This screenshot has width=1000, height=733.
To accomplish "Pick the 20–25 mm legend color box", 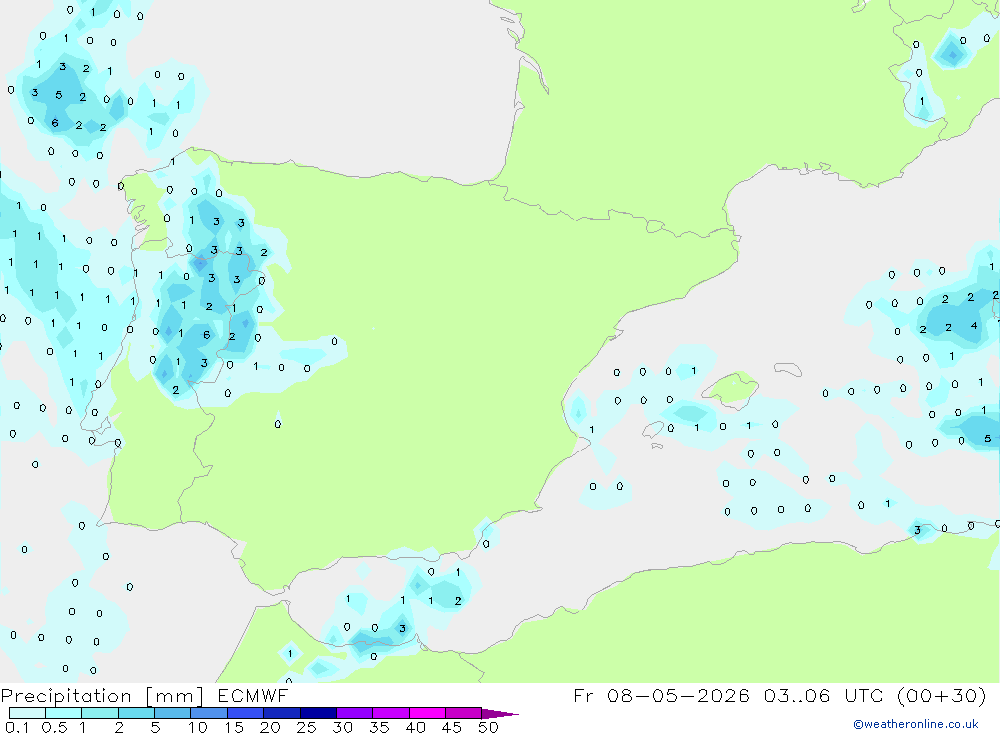I will point(282,713).
